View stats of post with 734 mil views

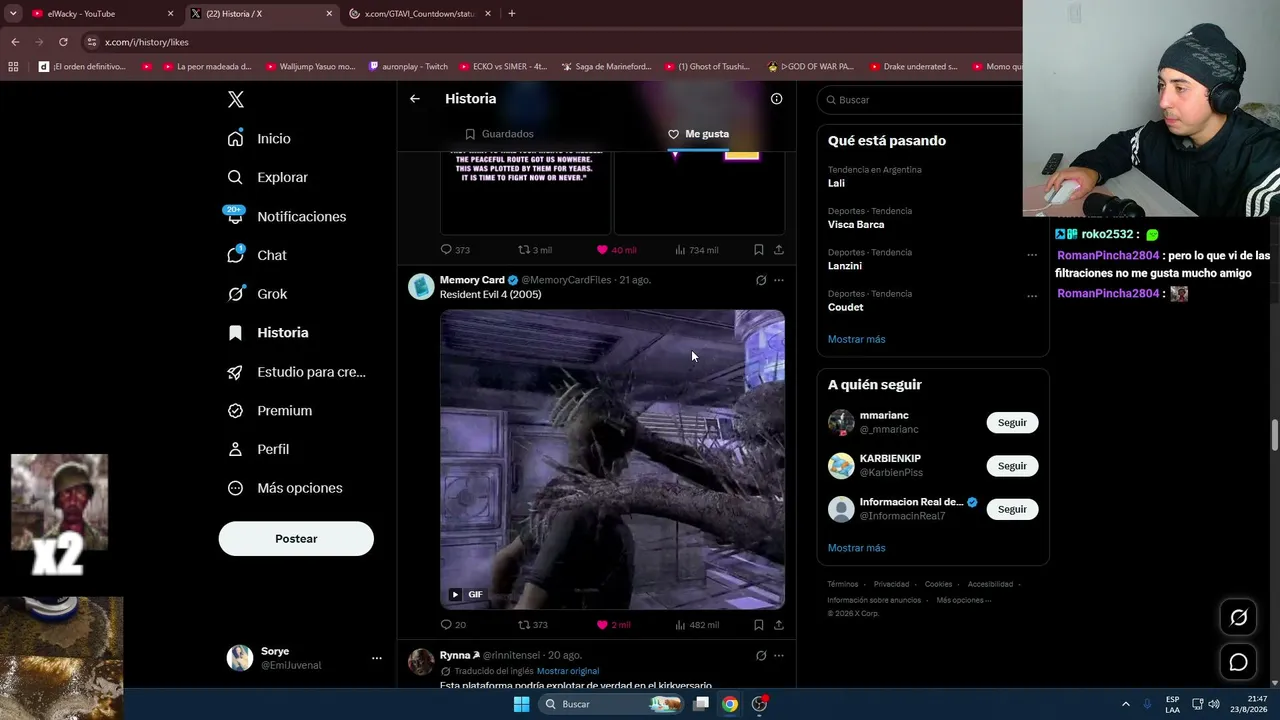coord(697,250)
